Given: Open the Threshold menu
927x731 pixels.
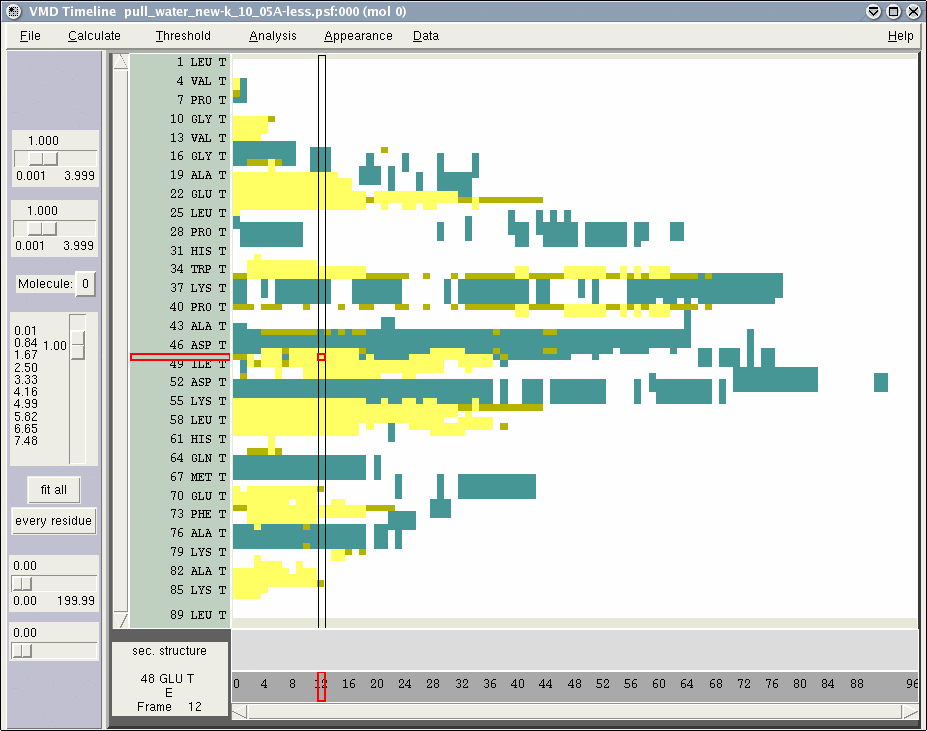Looking at the screenshot, I should click(x=183, y=36).
